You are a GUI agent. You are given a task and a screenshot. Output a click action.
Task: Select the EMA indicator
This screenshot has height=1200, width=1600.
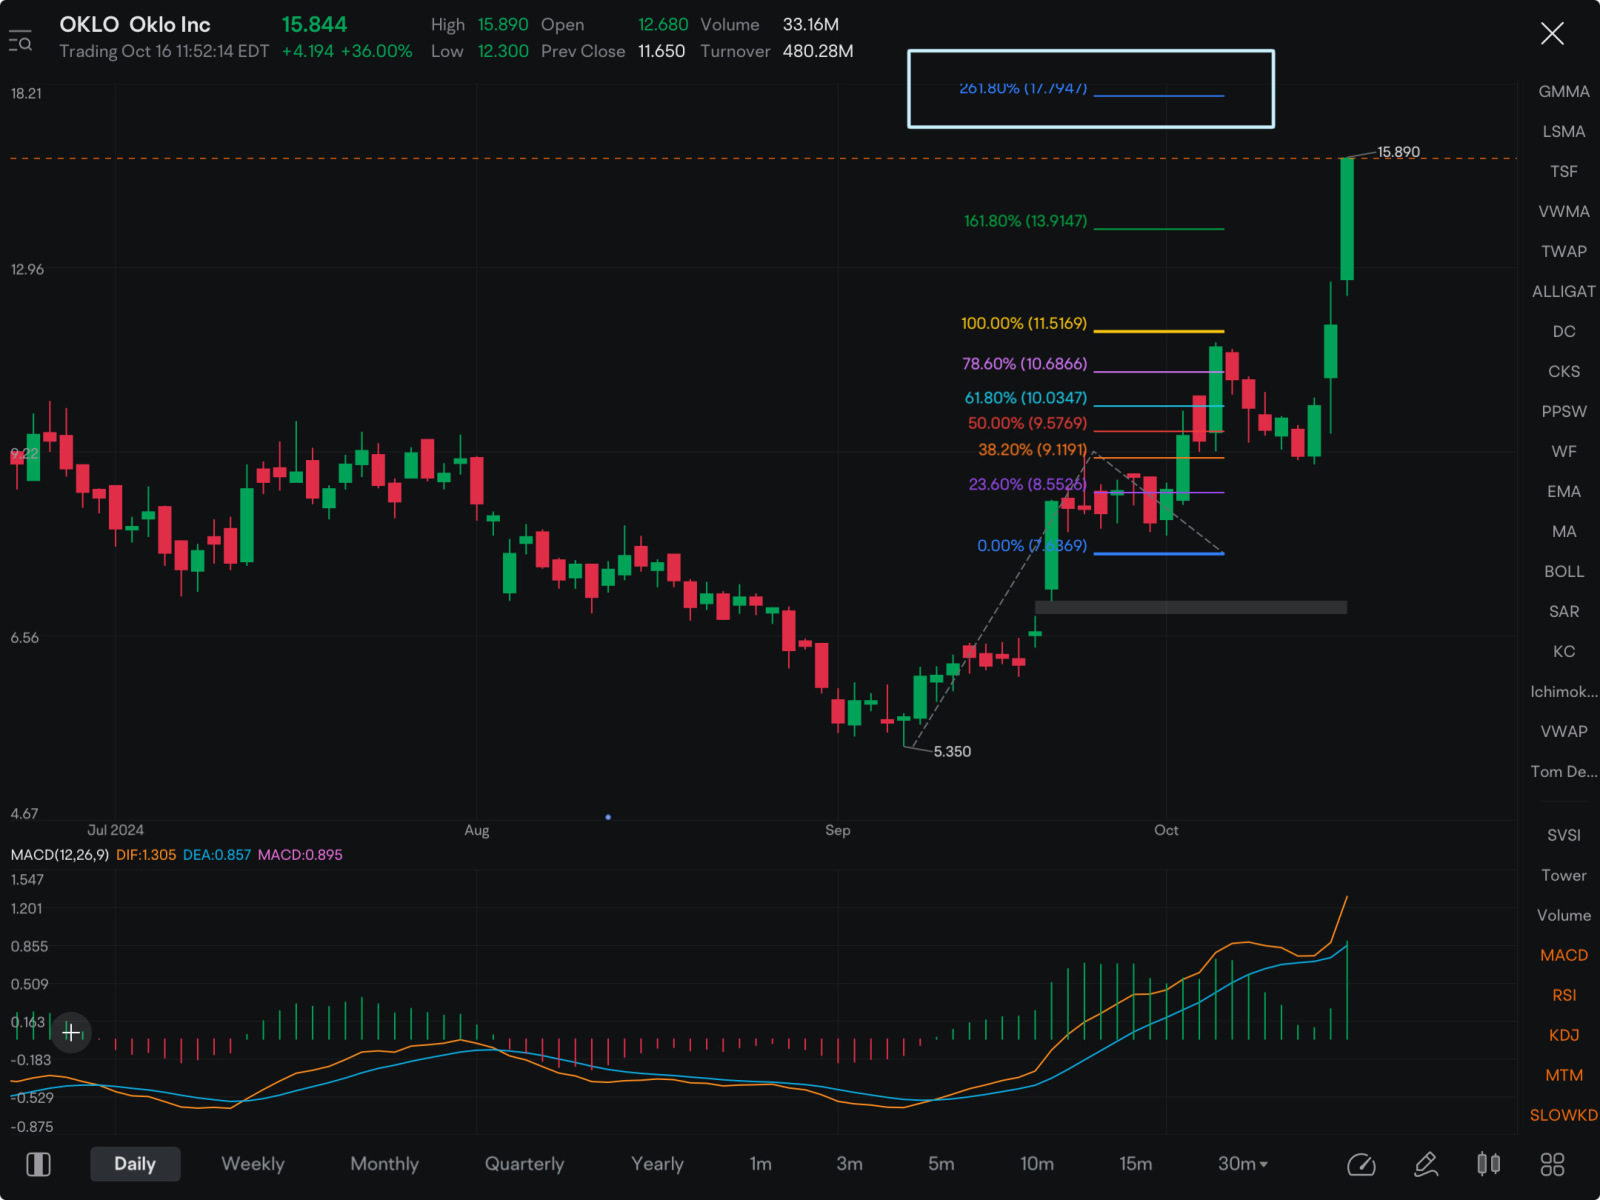point(1564,491)
